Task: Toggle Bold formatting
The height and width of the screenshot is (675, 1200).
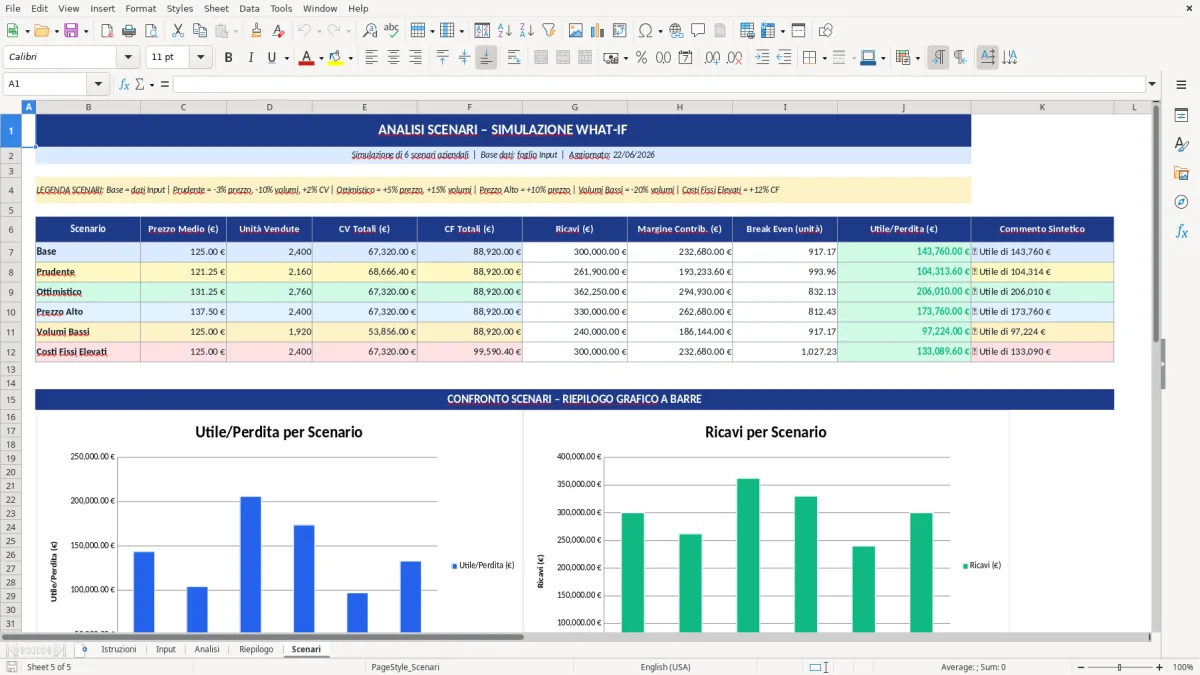Action: click(228, 58)
